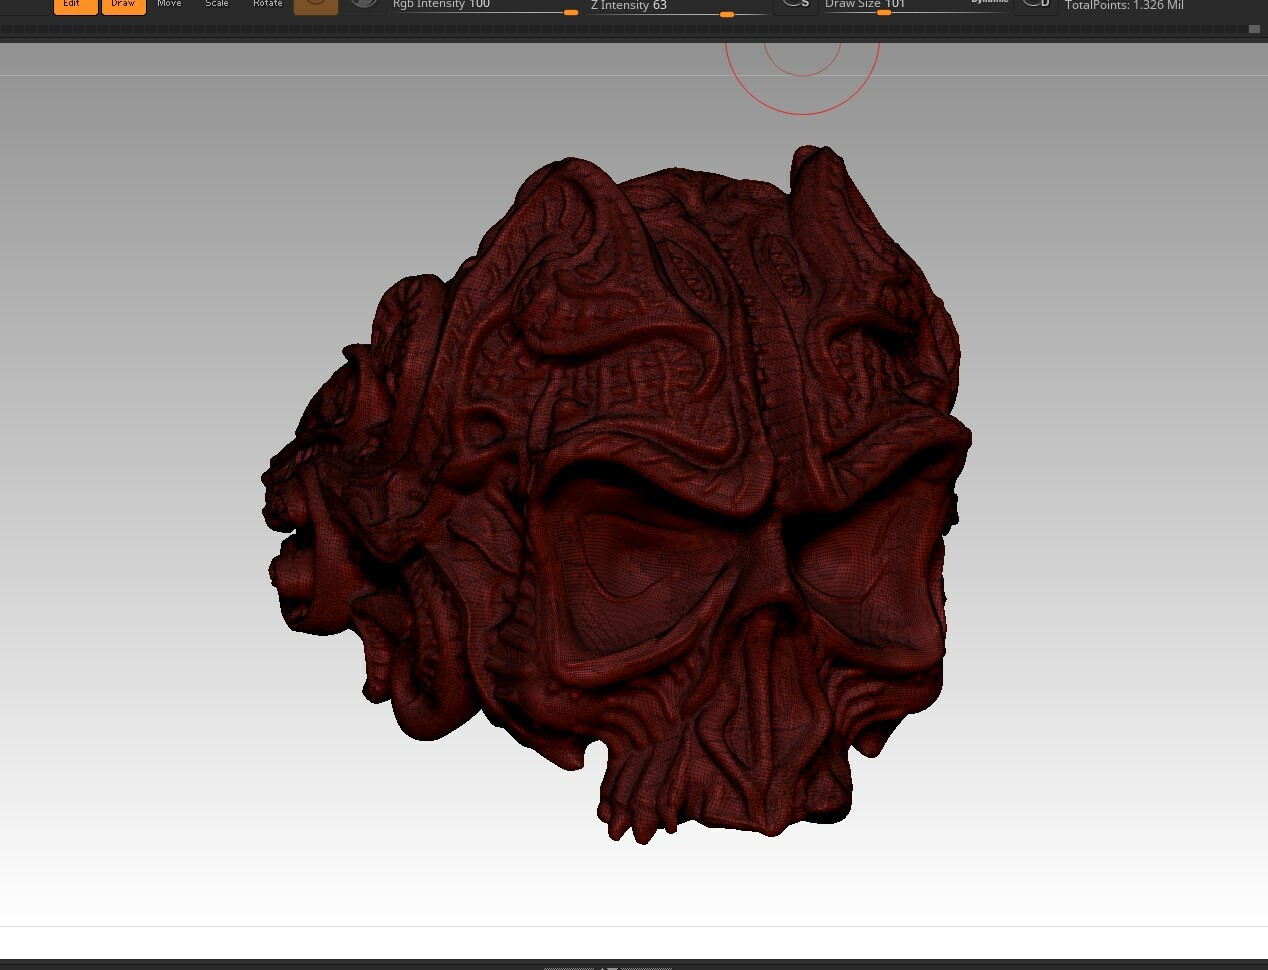Click the S brush-setting icon
The image size is (1268, 970).
point(796,6)
